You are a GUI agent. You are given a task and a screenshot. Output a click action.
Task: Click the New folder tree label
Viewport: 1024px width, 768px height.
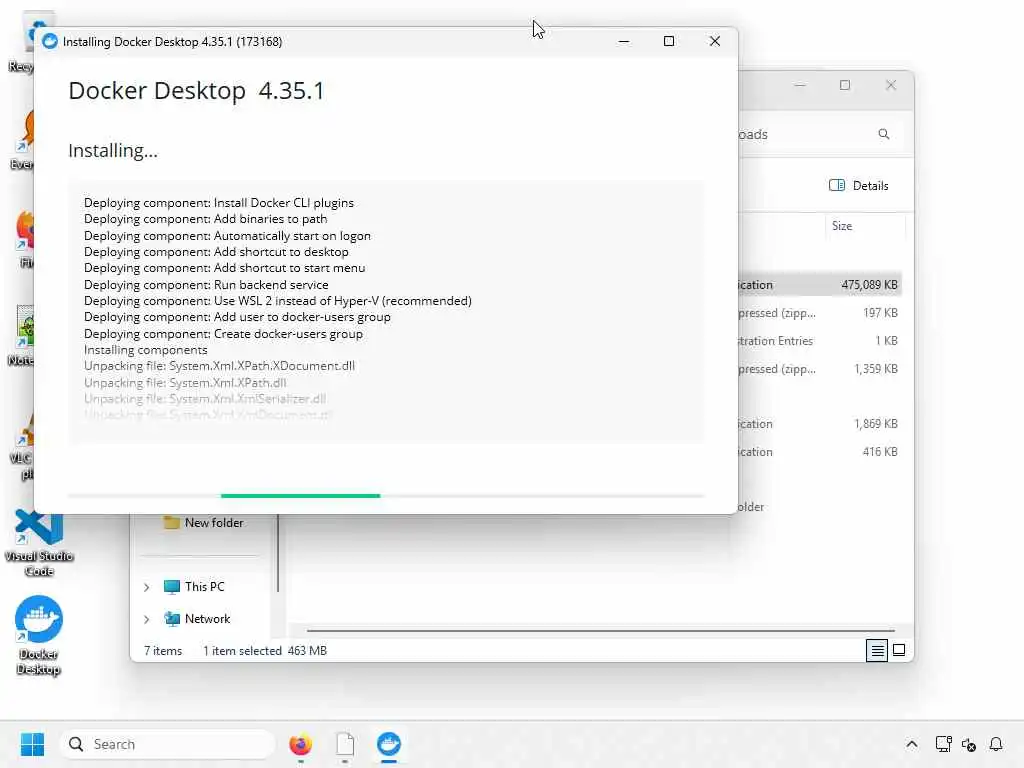tap(214, 522)
